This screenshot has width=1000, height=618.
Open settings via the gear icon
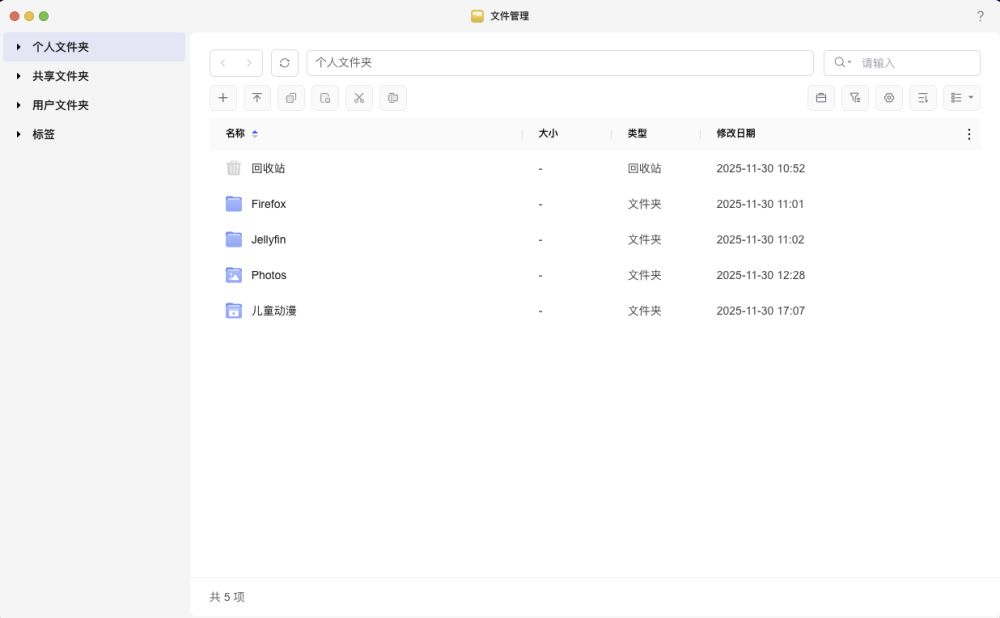pyautogui.click(x=889, y=98)
